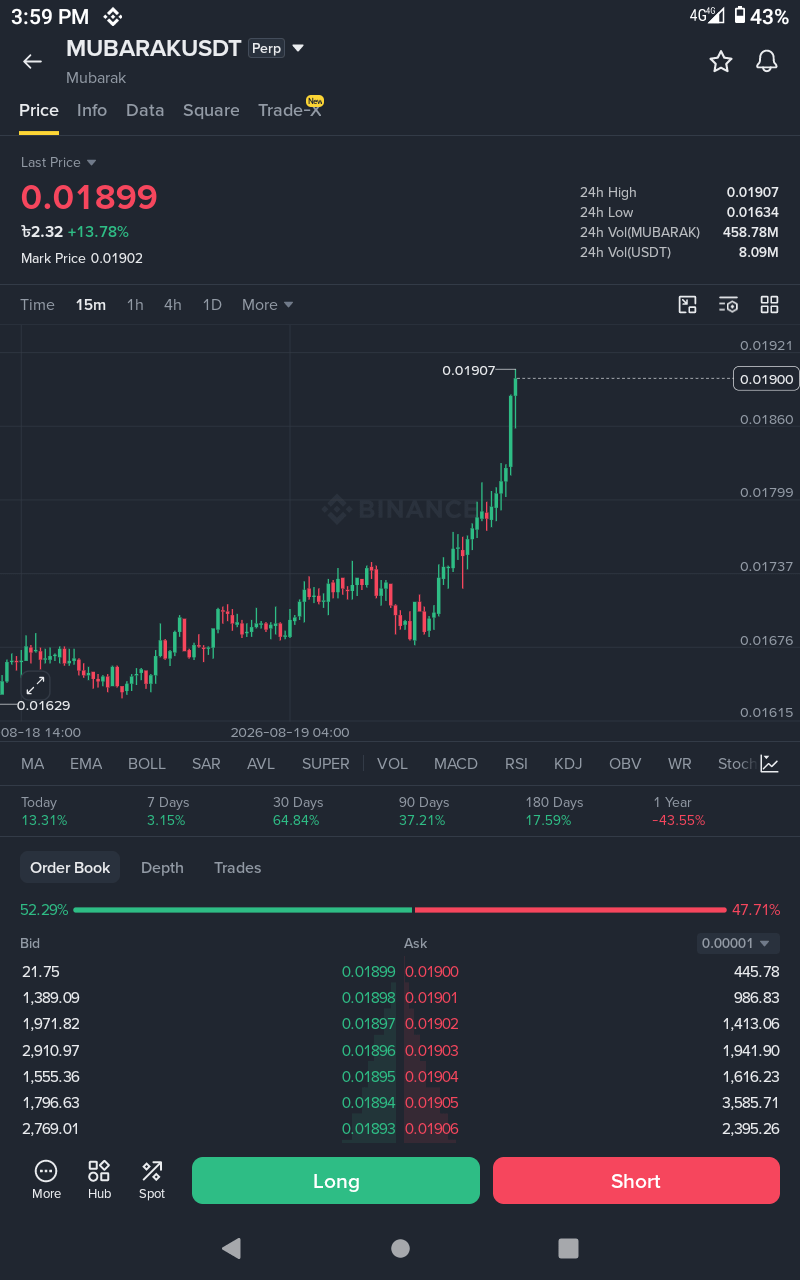Tap the red Short button

(x=636, y=1181)
